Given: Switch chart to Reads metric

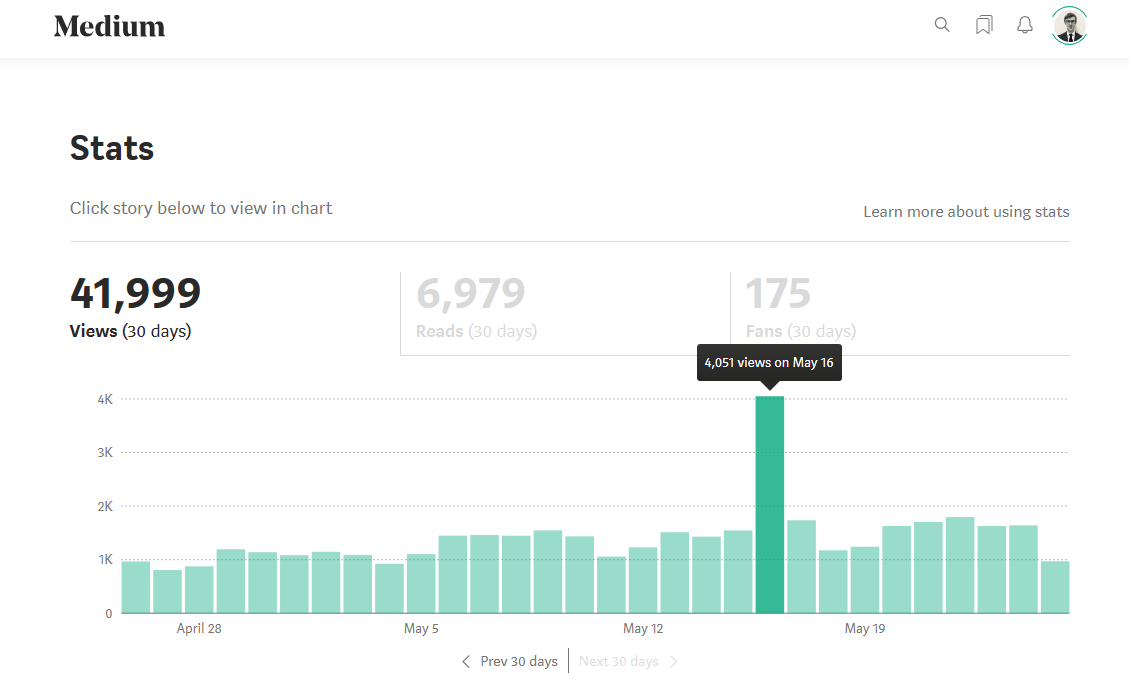Looking at the screenshot, I should click(477, 307).
